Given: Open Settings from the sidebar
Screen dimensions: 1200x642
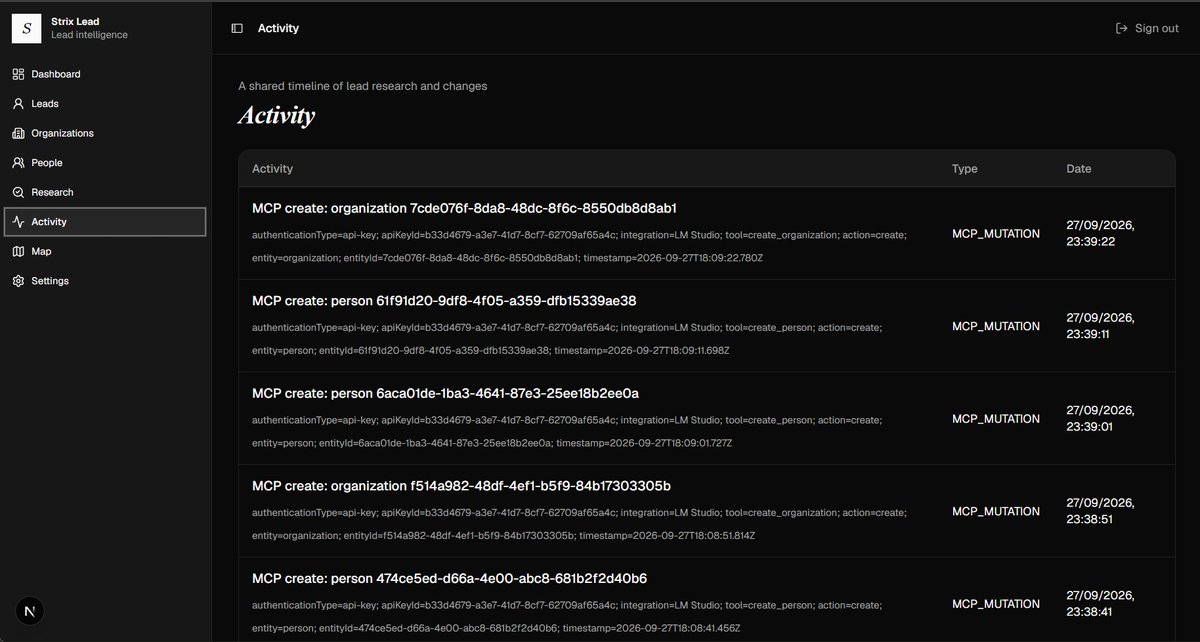Looking at the screenshot, I should point(105,281).
